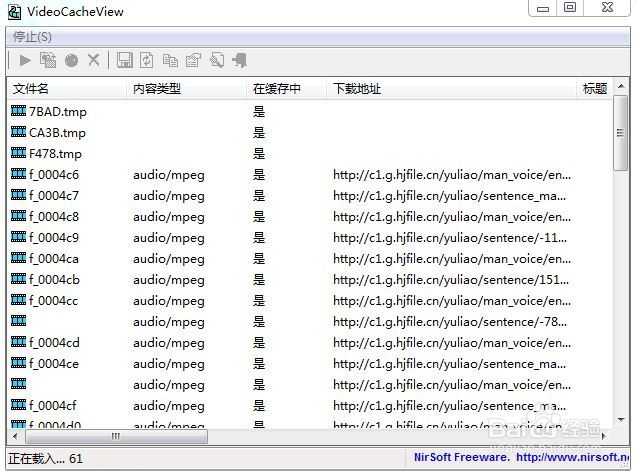Click the horizontal scrollbar thumb
Image resolution: width=637 pixels, height=471 pixels.
tap(116, 436)
